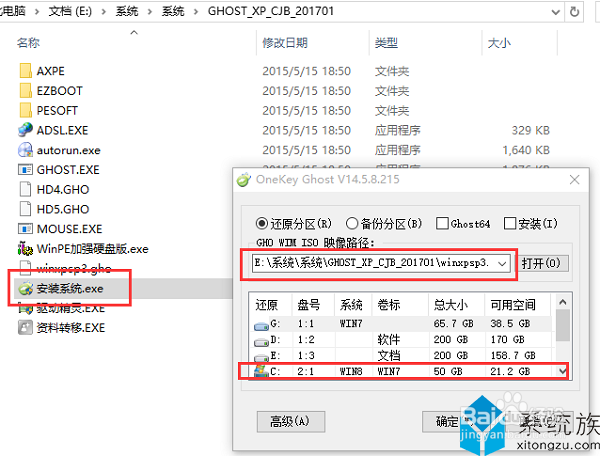
Task: Click the C: Windows drive icon
Action: pos(261,371)
